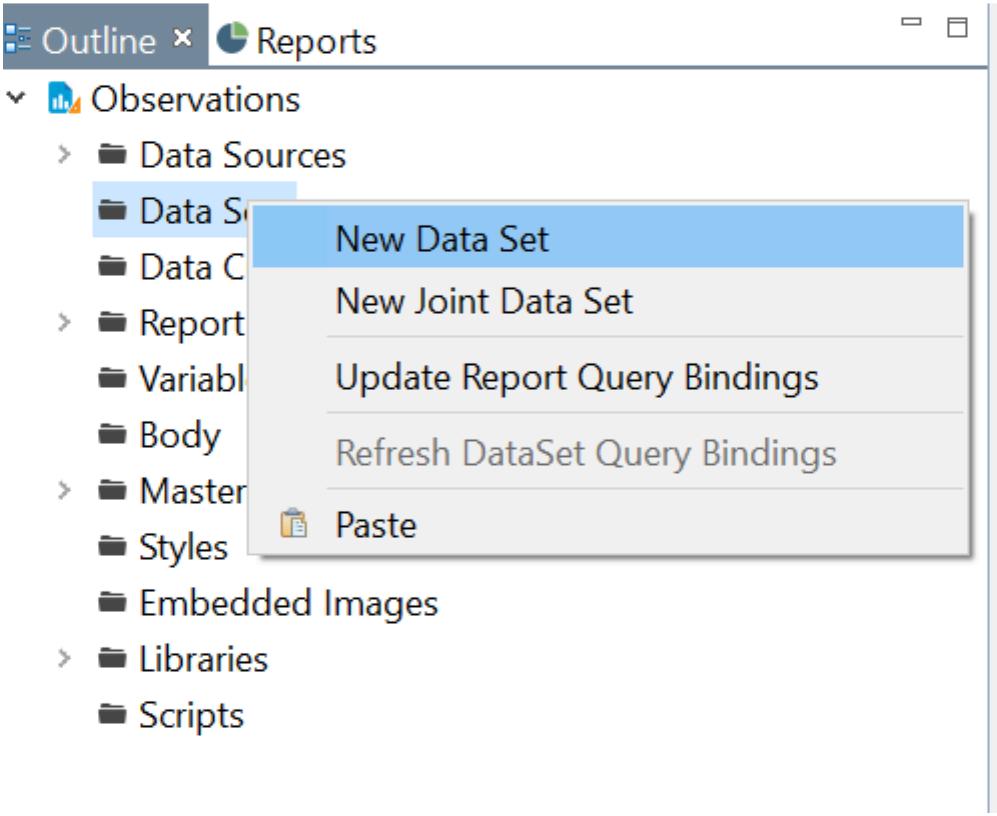
Task: Minimize the Outline panel view
Action: [x=911, y=23]
